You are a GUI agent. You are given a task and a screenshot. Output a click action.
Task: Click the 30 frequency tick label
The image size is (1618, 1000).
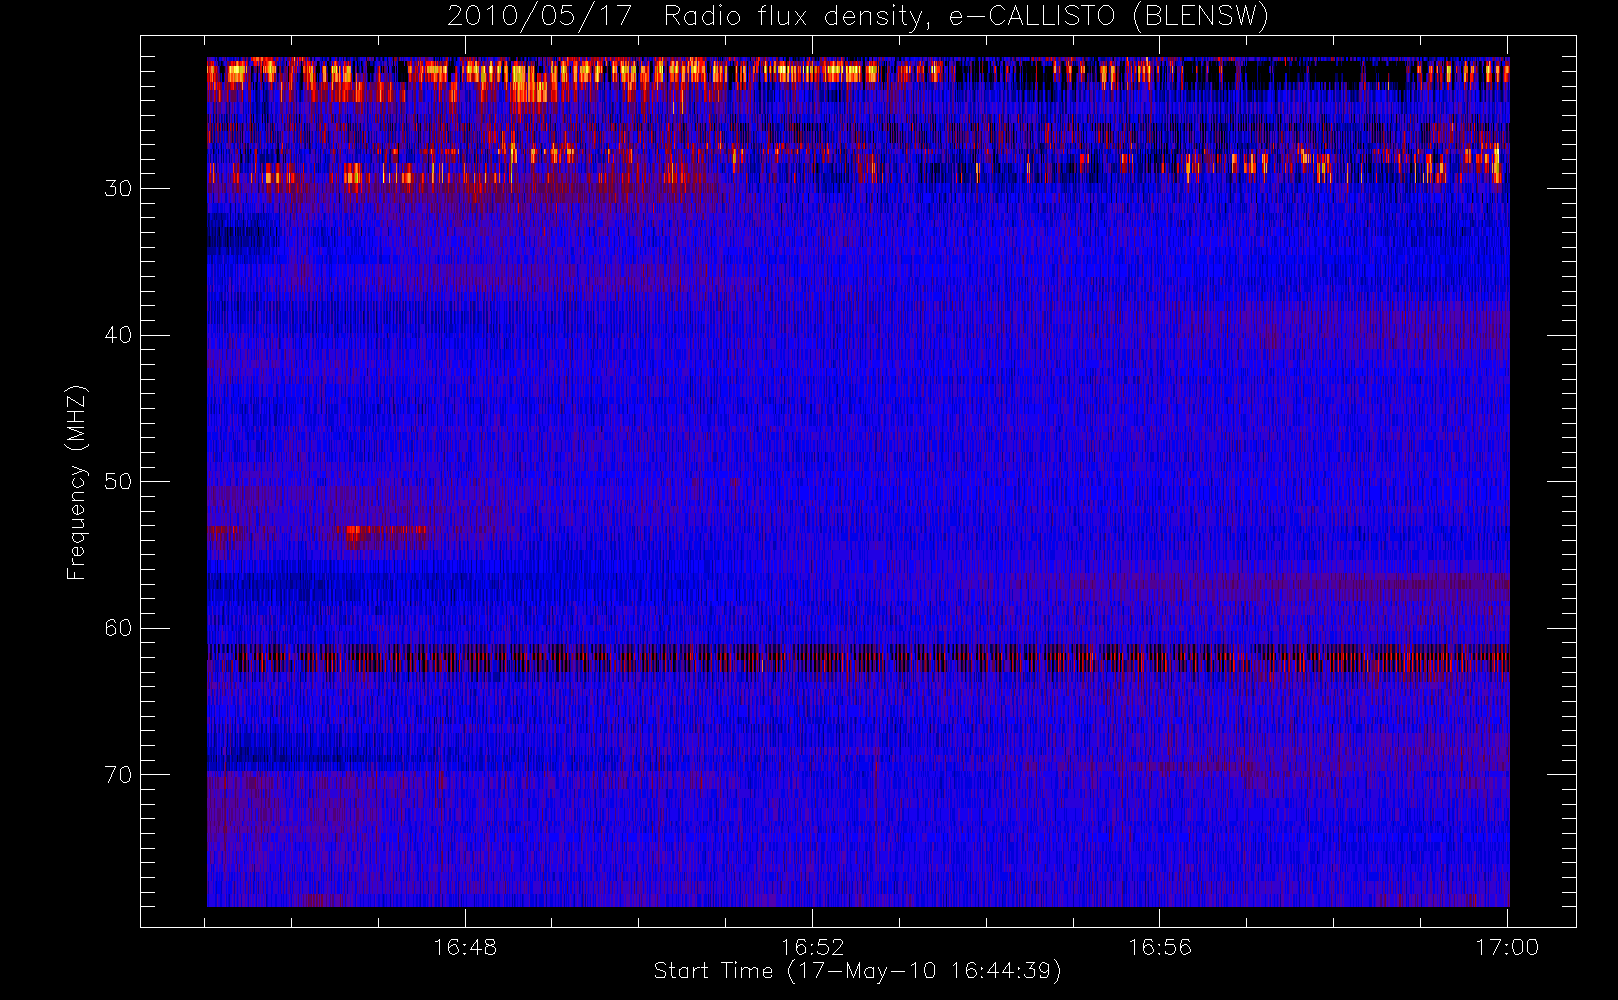(x=118, y=188)
